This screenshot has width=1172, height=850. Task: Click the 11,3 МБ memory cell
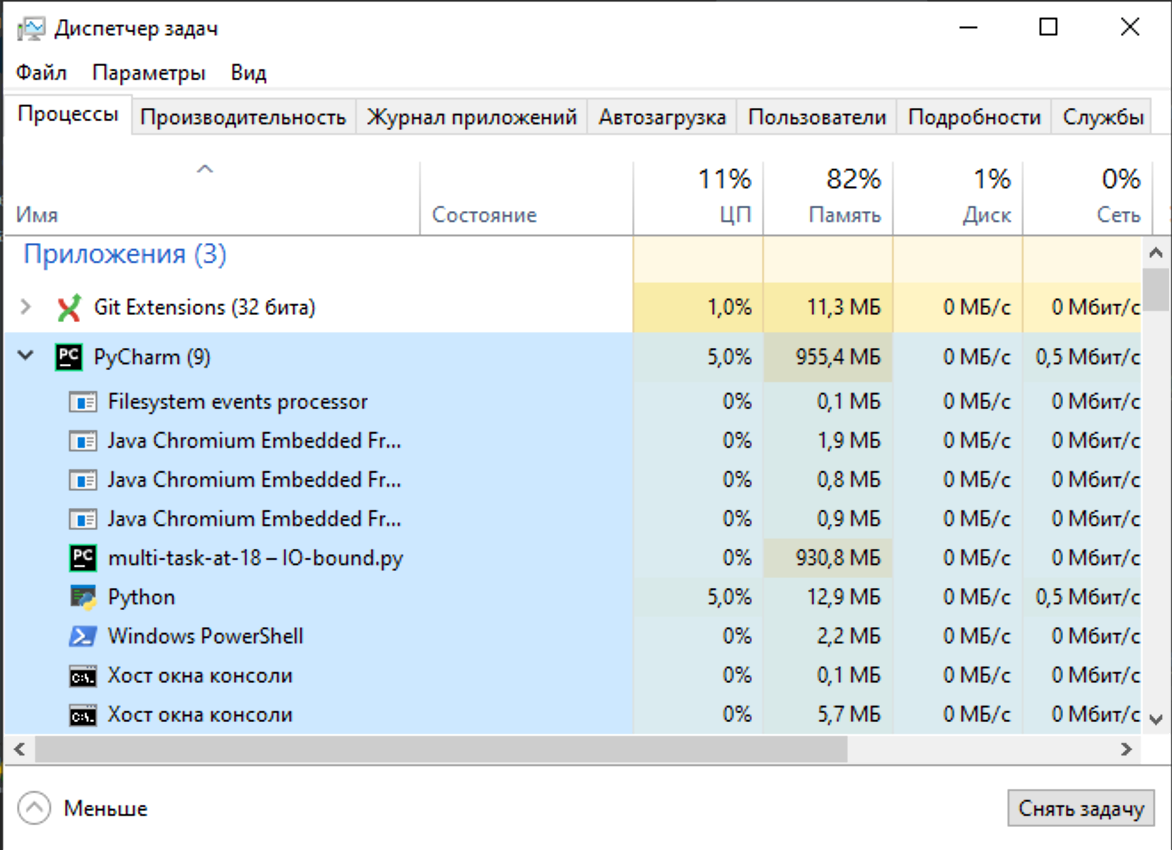[x=828, y=307]
